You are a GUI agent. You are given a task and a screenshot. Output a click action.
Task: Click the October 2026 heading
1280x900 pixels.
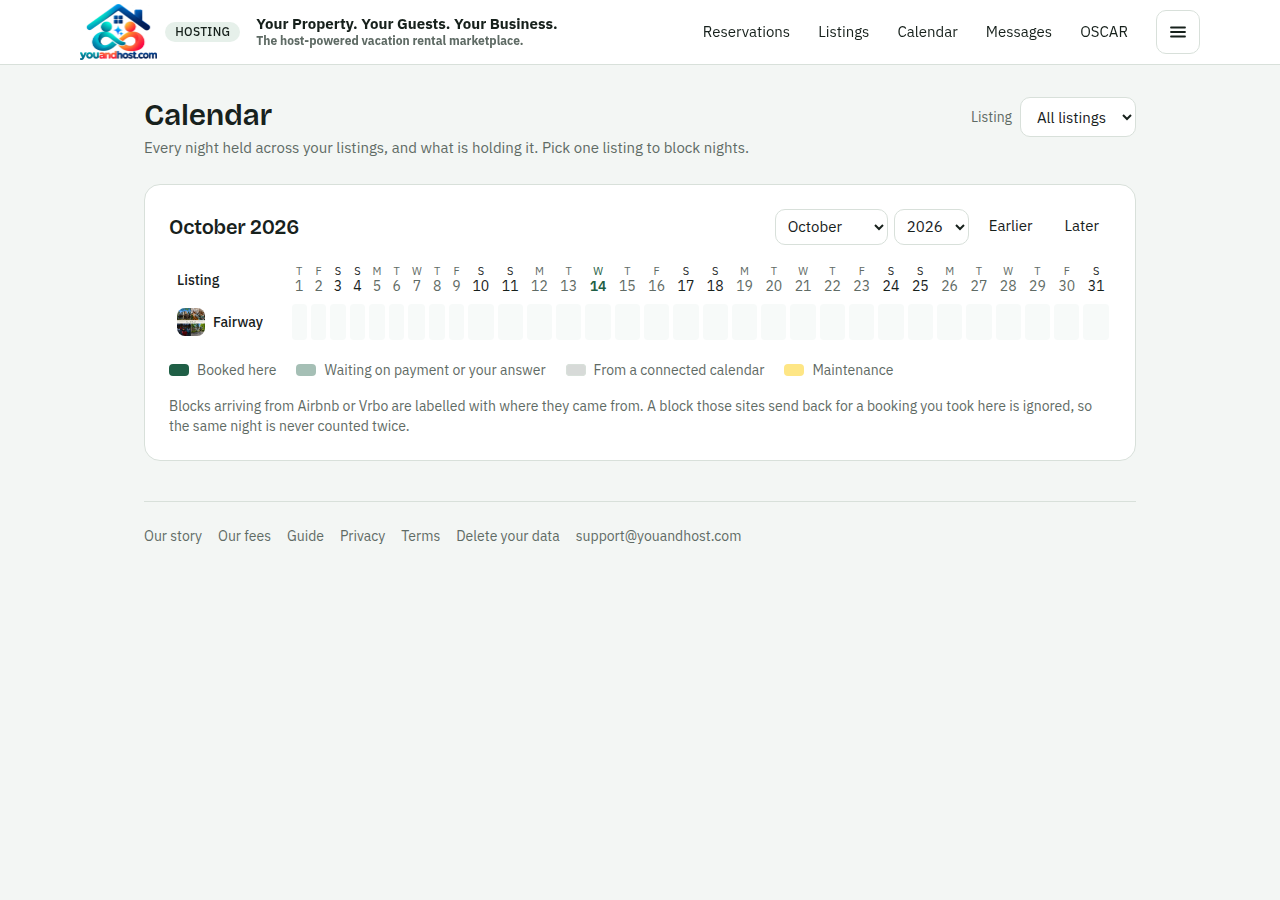pyautogui.click(x=234, y=227)
